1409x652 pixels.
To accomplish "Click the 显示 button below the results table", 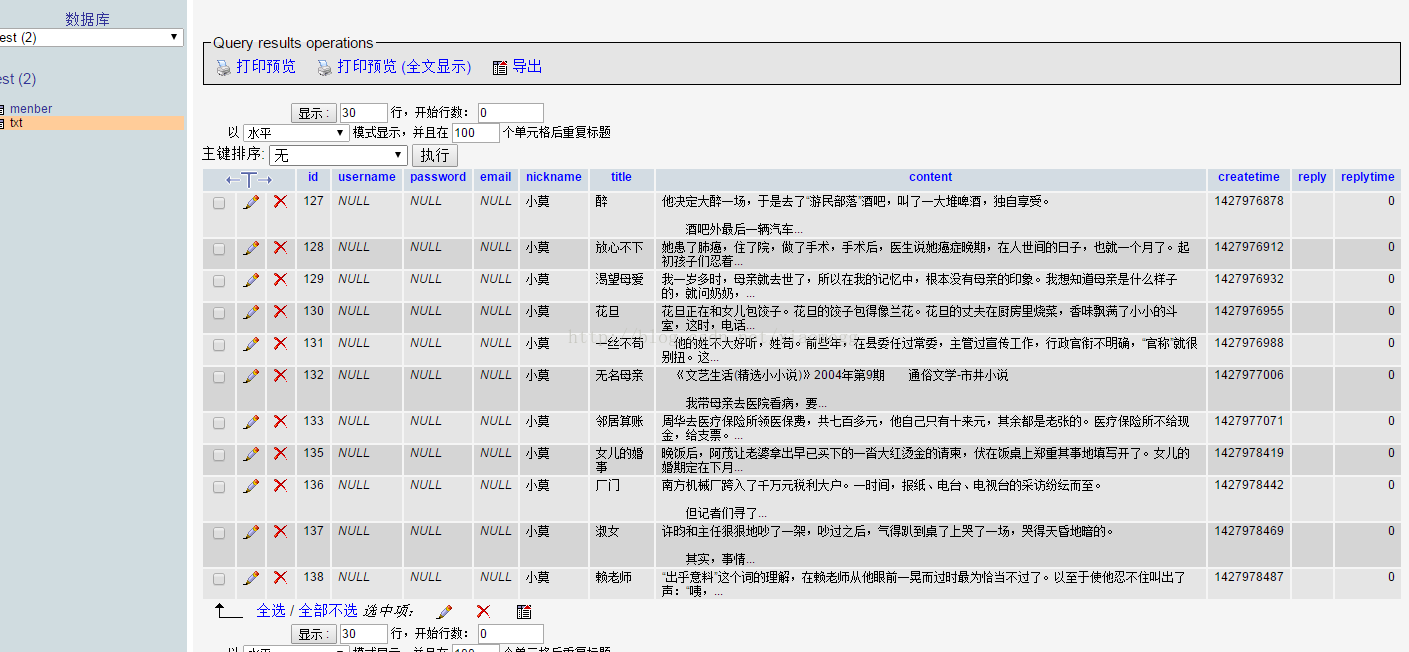I will pyautogui.click(x=314, y=634).
